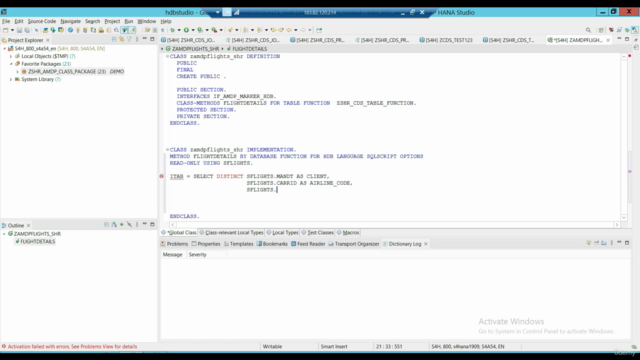Click the editor vertical scrollbar up arrow

coord(624,57)
